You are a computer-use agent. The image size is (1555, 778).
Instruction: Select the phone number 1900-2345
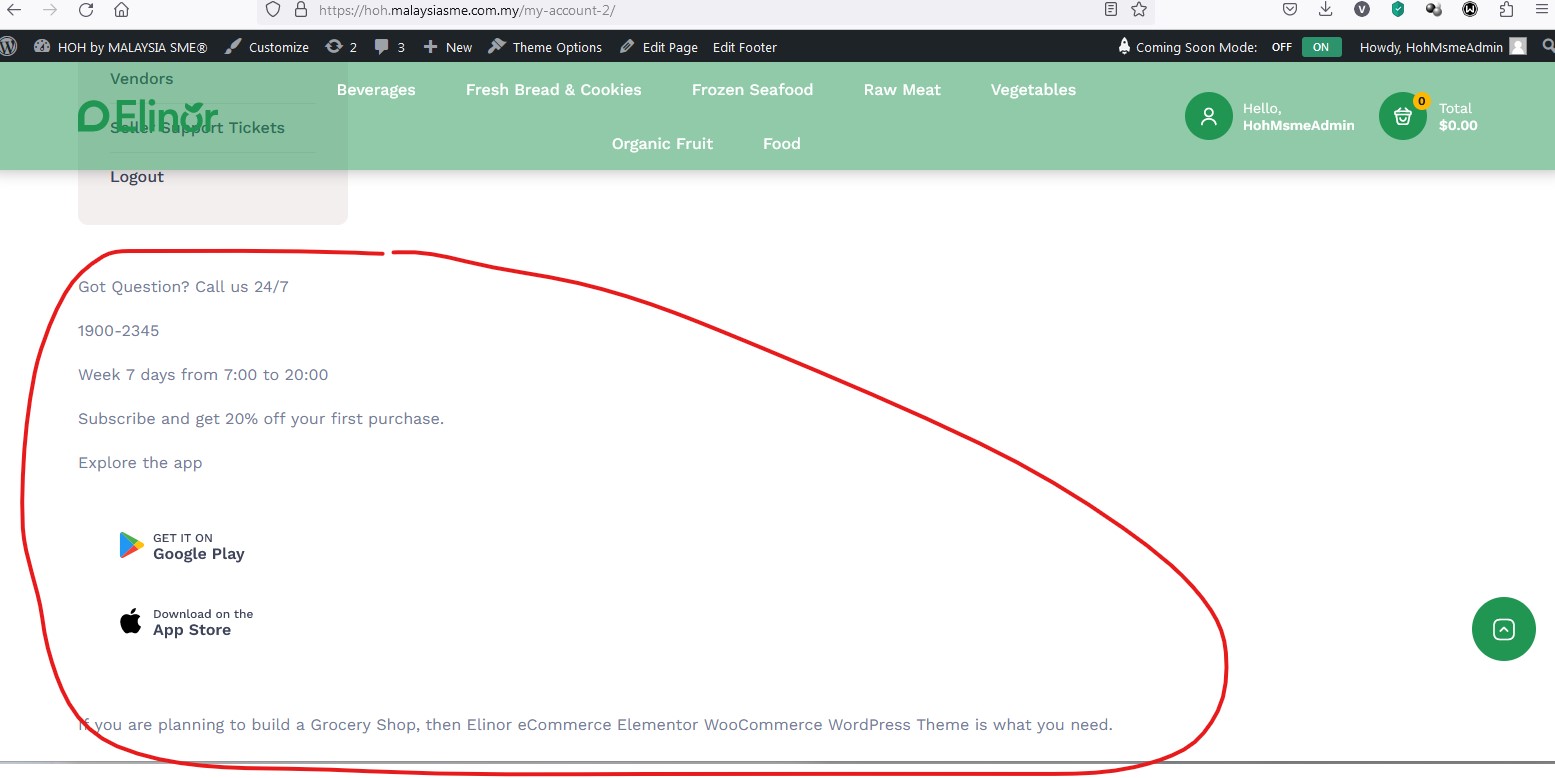tap(118, 331)
